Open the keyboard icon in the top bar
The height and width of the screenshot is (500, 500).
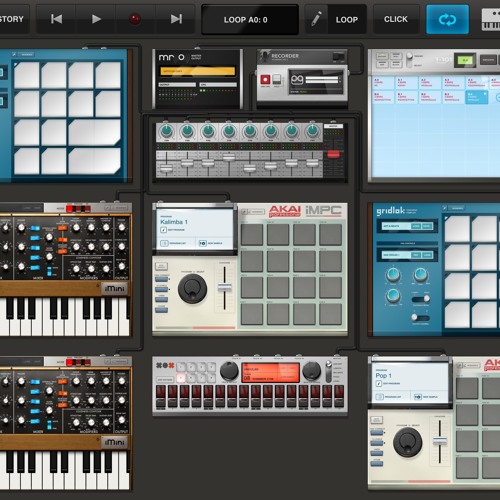[491, 19]
